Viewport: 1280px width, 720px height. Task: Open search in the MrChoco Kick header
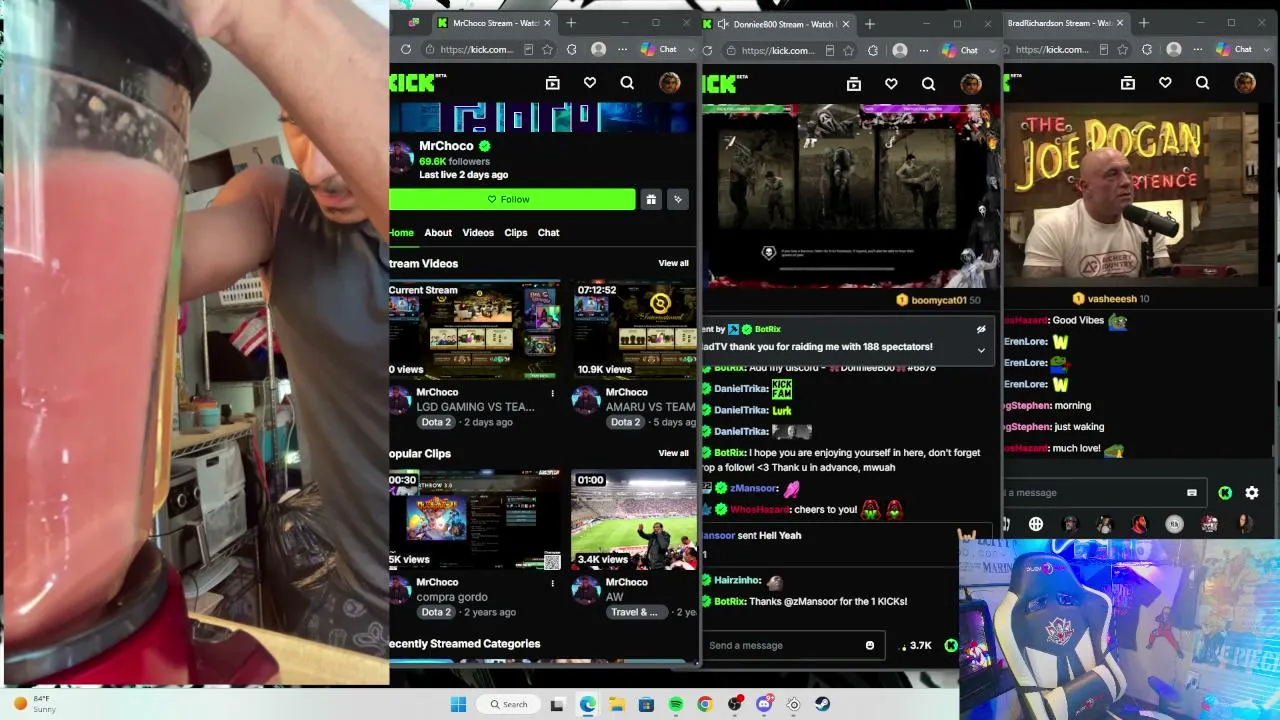(627, 83)
